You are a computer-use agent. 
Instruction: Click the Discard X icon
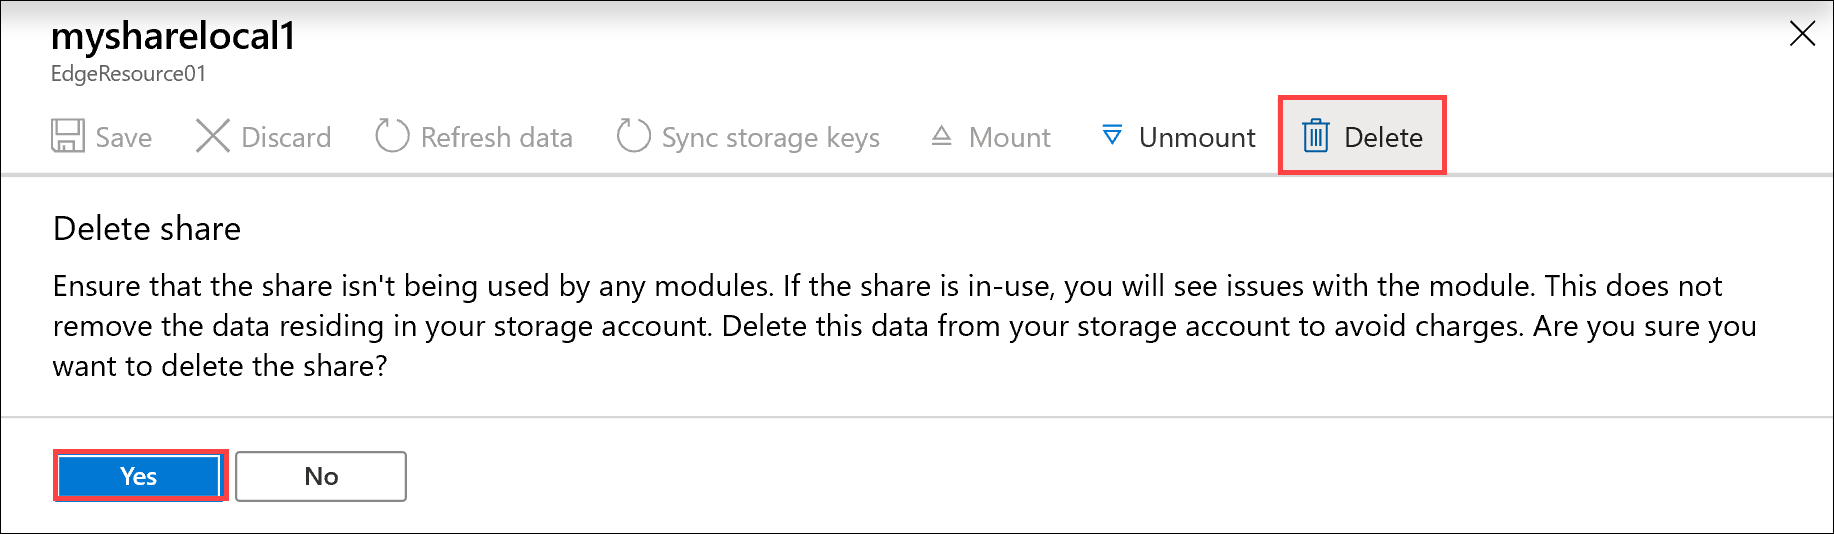[212, 136]
